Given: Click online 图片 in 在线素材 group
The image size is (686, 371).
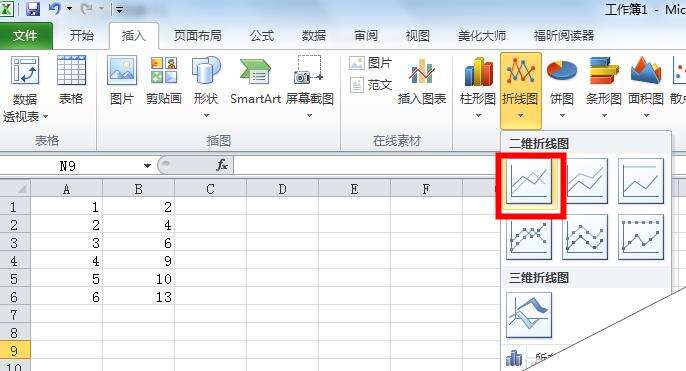Looking at the screenshot, I should (x=370, y=63).
